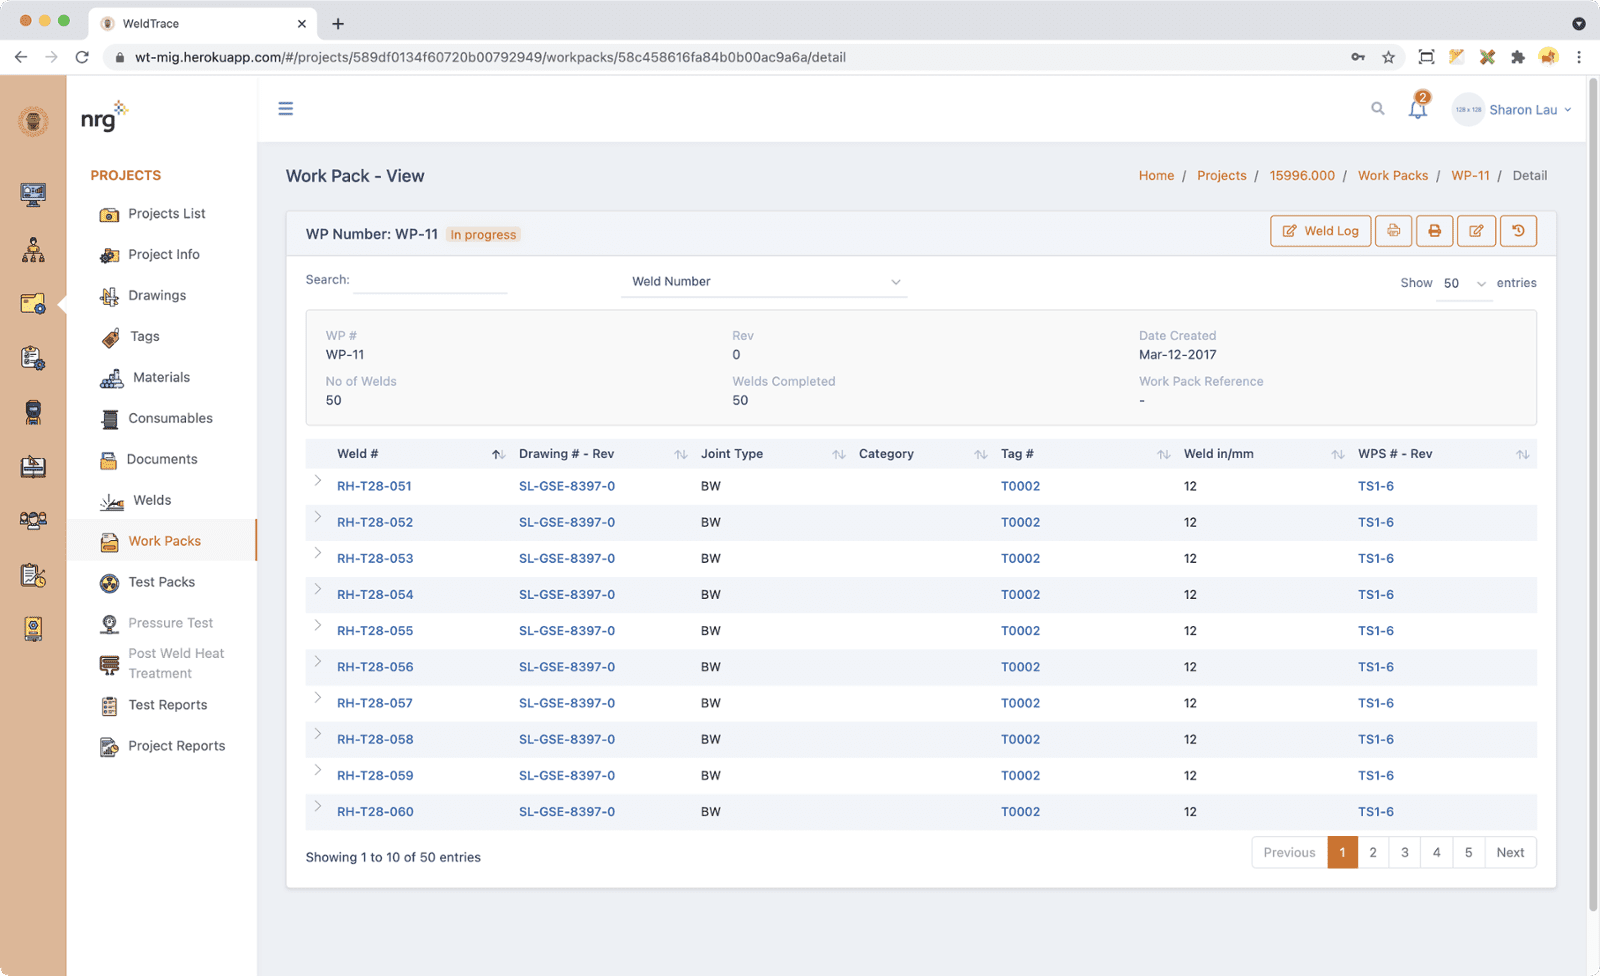
Task: Click the history revert icon button
Action: (1518, 231)
